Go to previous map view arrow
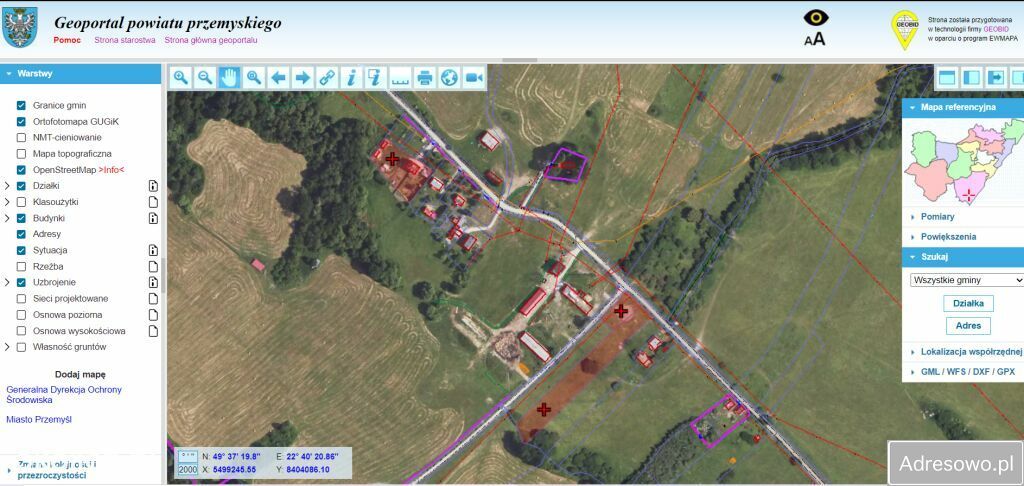 click(278, 78)
